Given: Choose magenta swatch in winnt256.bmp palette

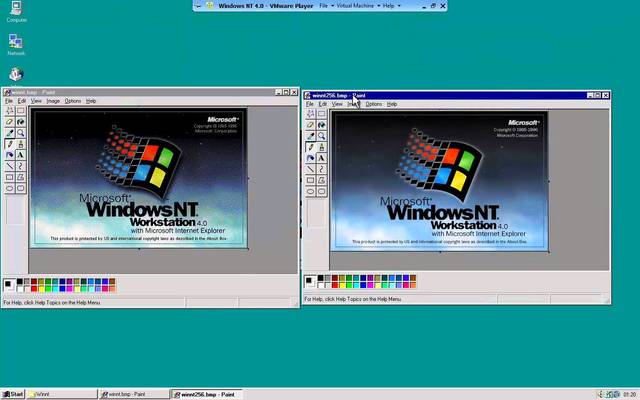Looking at the screenshot, I should point(370,285).
